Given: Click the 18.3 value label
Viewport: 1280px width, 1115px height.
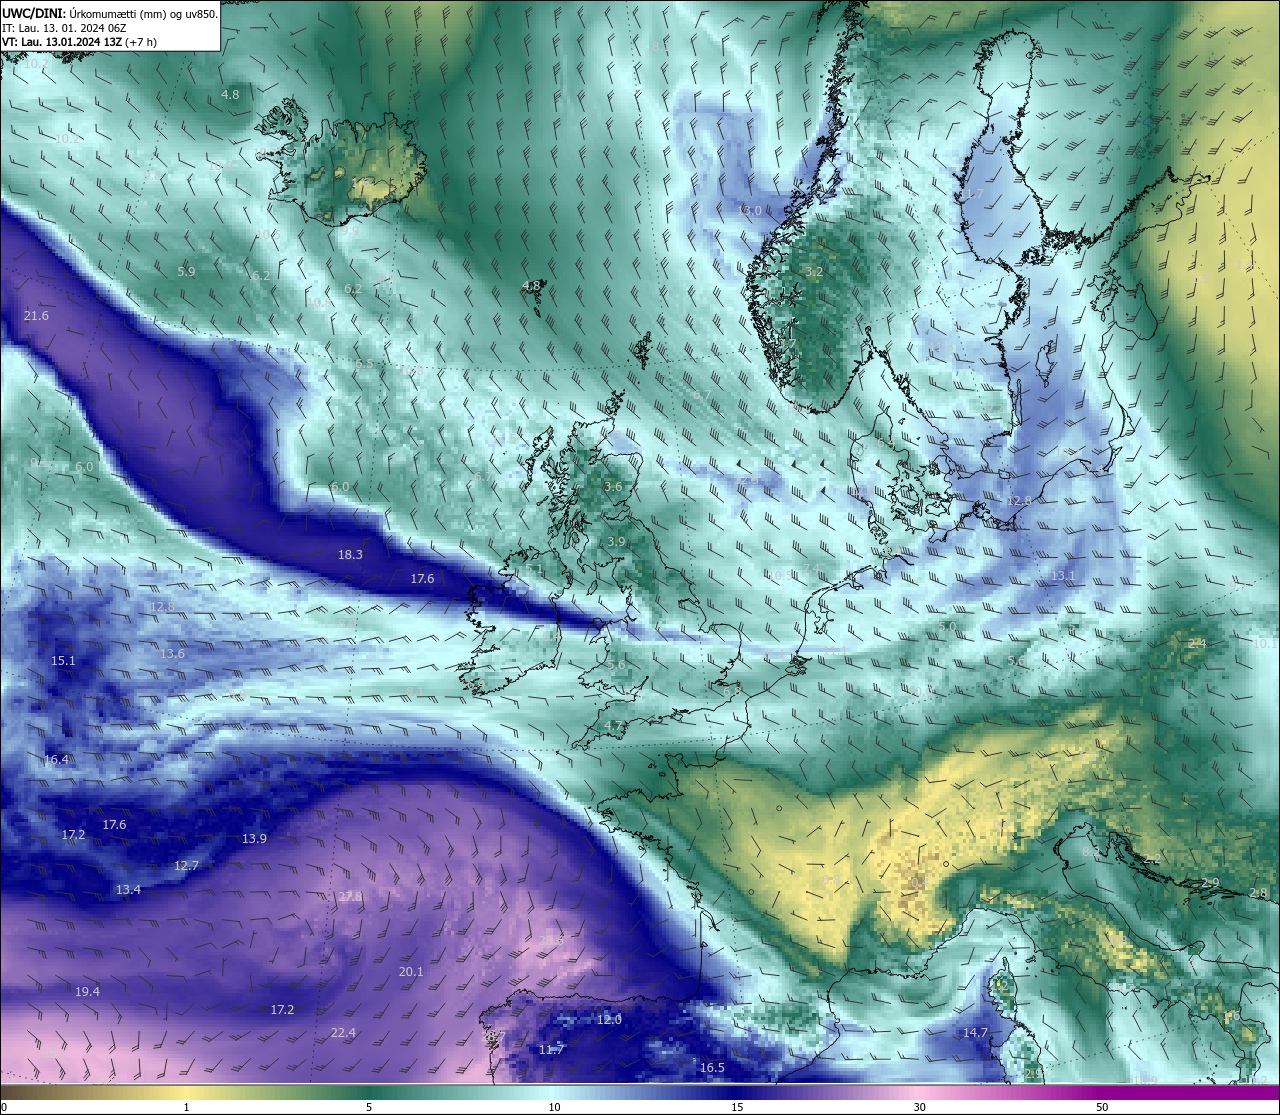Looking at the screenshot, I should pos(350,555).
